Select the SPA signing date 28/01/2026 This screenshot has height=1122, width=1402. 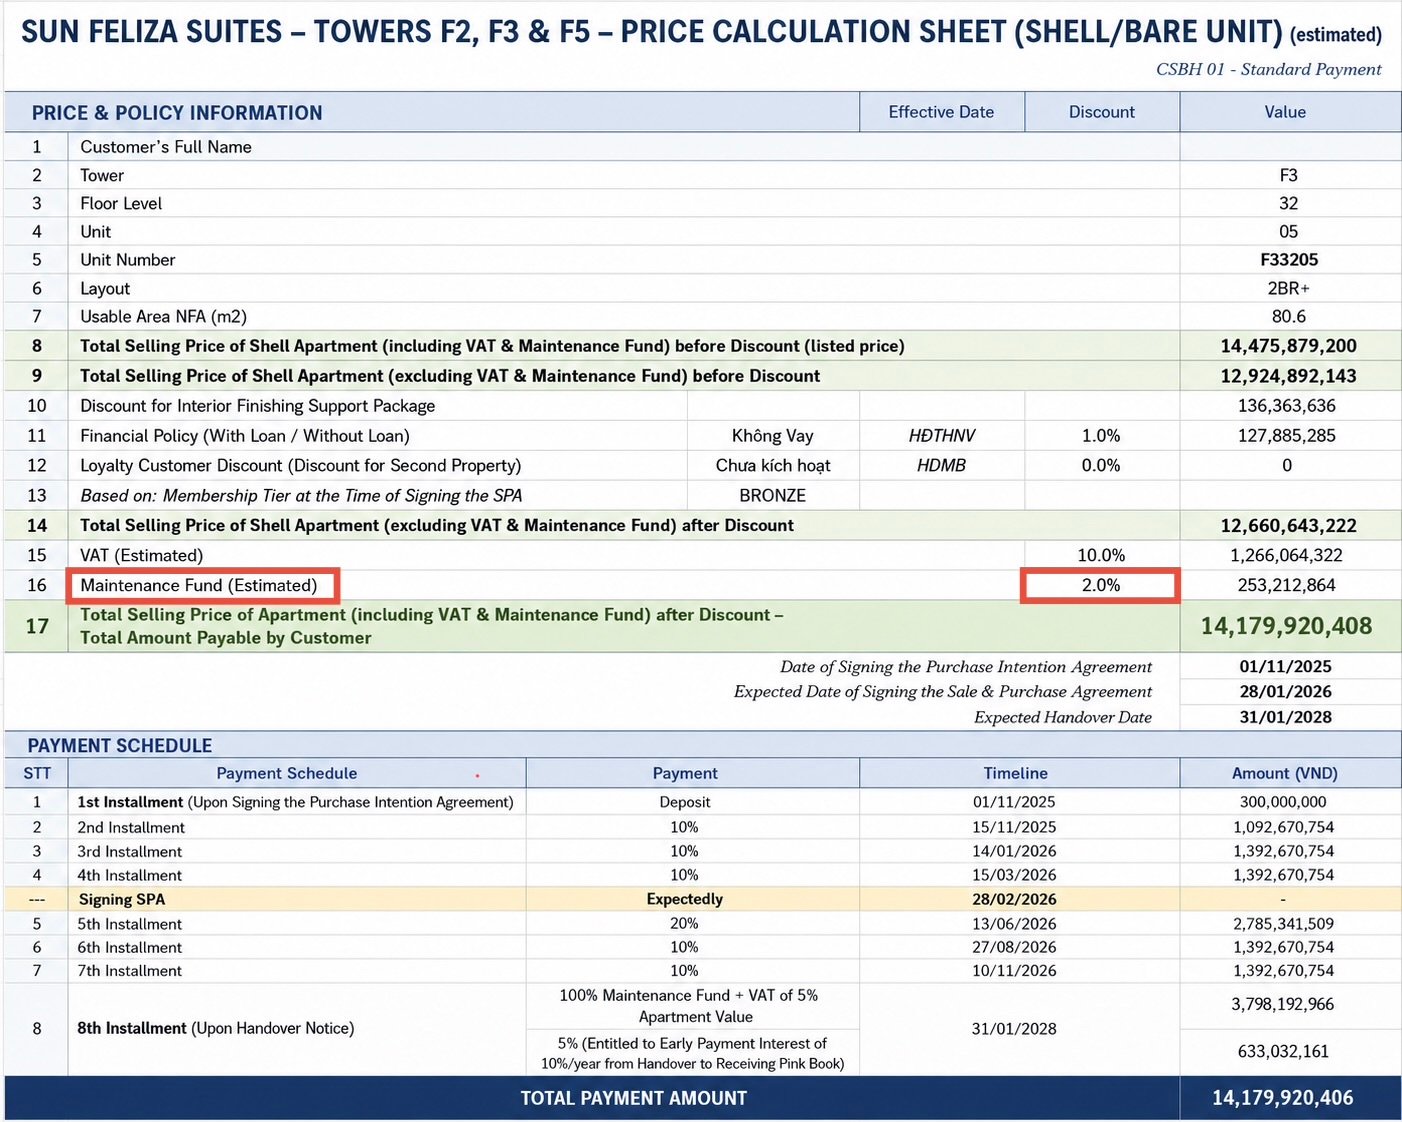(x=1285, y=692)
